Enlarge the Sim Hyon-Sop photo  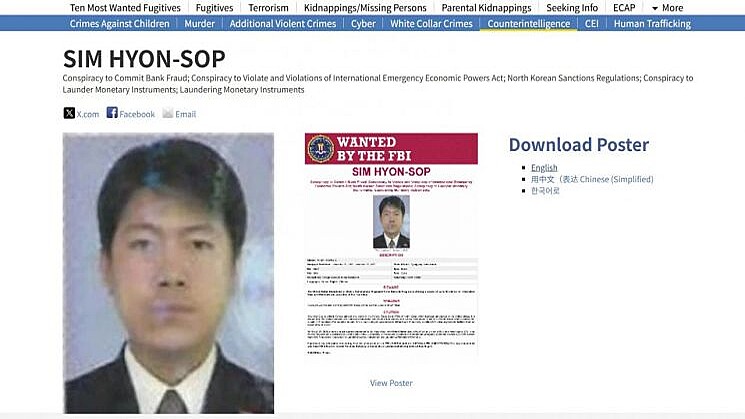pos(168,273)
